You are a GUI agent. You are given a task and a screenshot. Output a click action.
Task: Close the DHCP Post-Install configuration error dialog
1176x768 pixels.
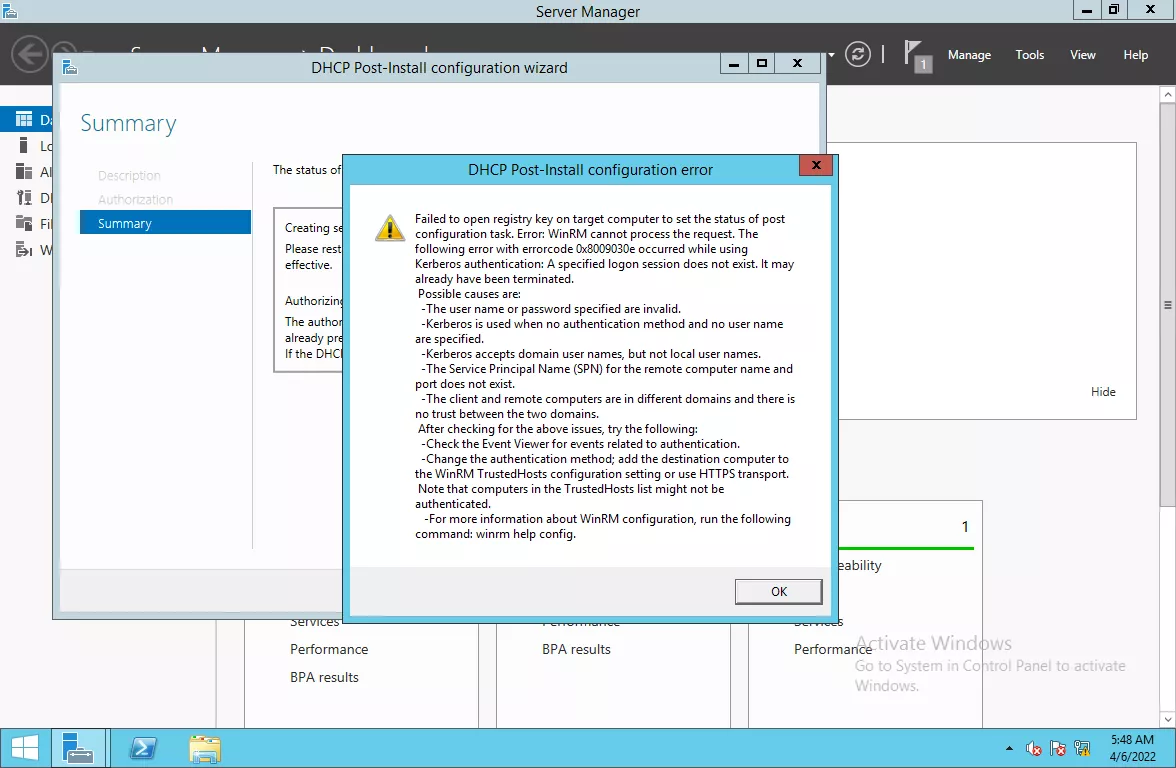pos(816,165)
